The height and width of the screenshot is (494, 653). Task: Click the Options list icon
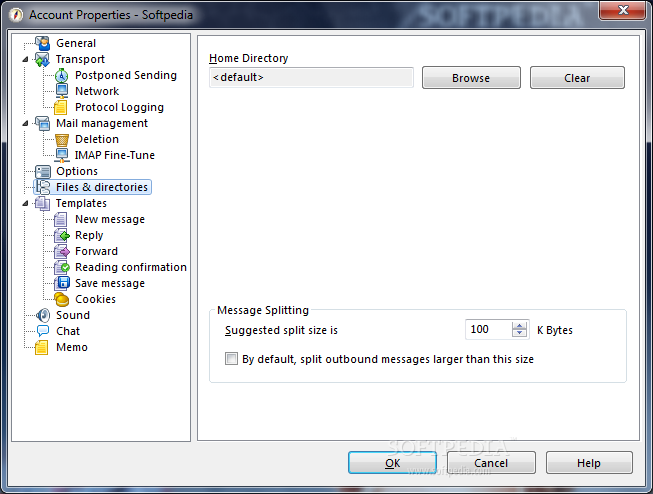coord(42,171)
